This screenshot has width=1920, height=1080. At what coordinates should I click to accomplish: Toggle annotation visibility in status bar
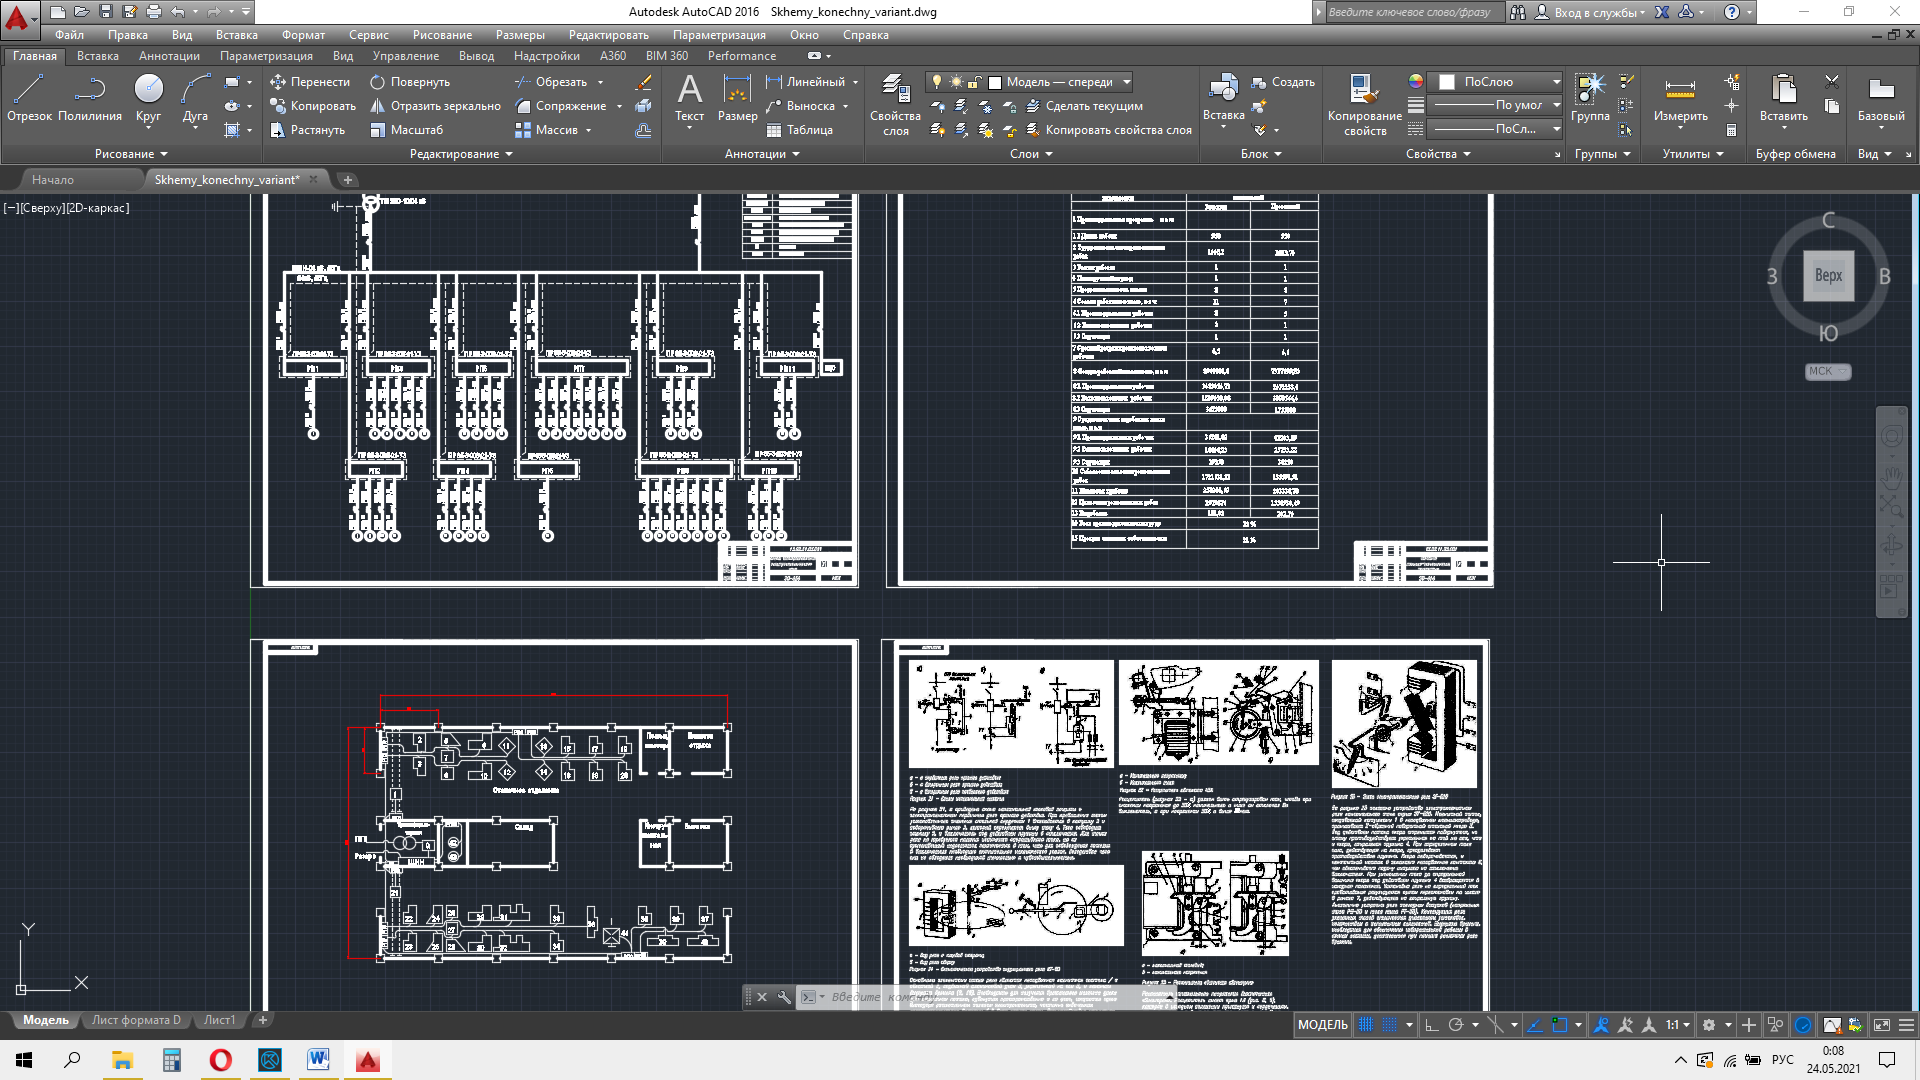coord(1602,1025)
